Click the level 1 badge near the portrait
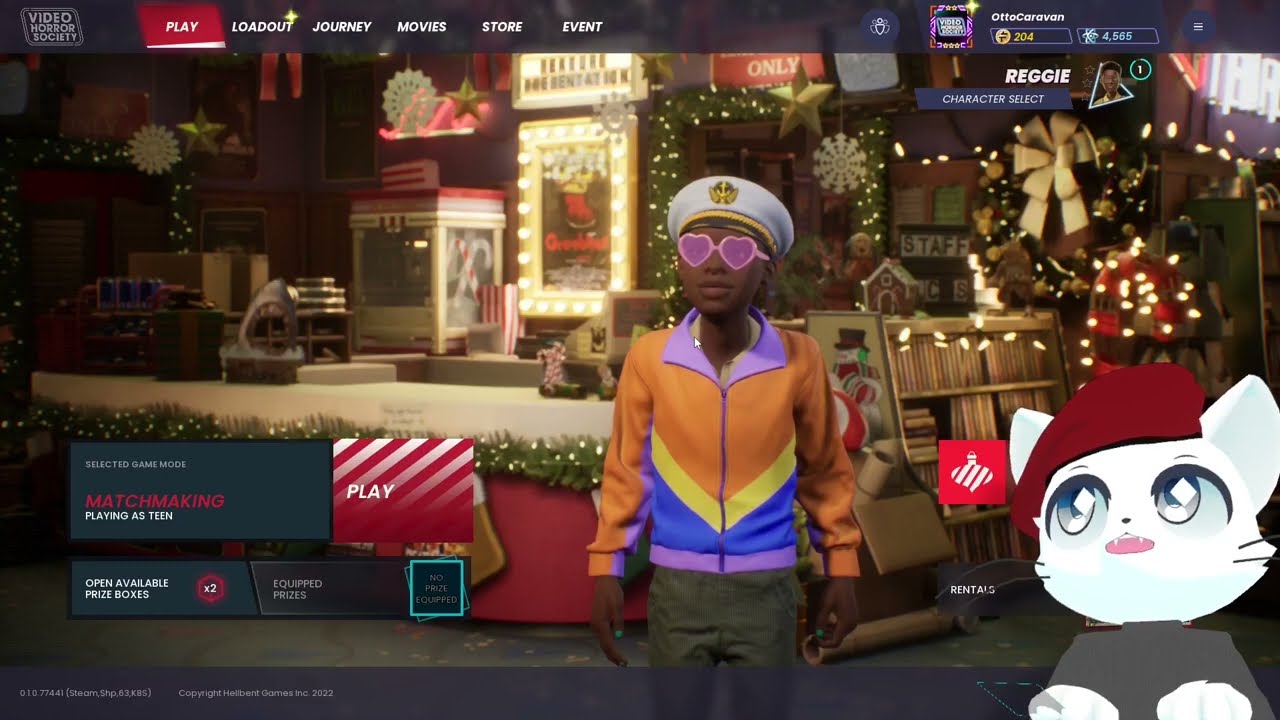The image size is (1280, 720). tap(1140, 69)
